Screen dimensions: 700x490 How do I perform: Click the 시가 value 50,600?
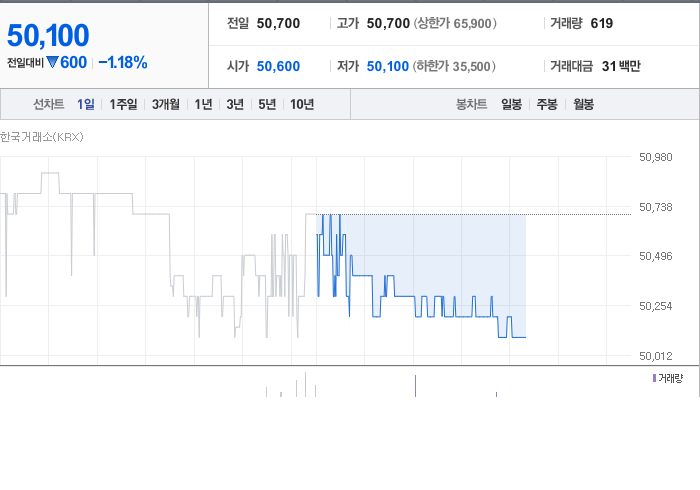click(x=278, y=66)
